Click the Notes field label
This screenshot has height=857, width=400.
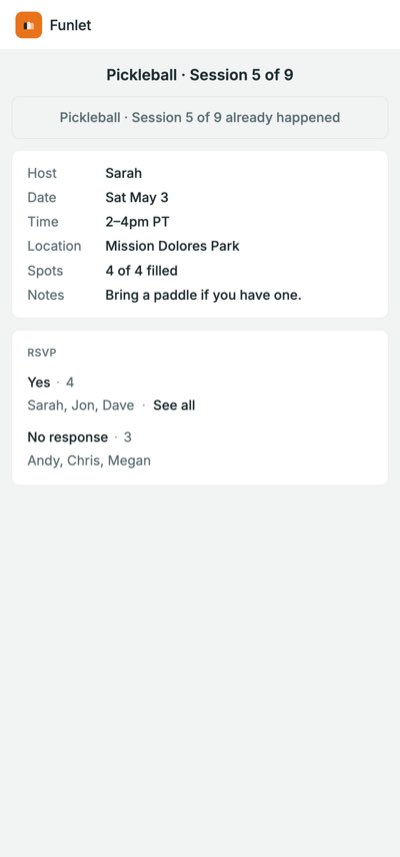(x=46, y=295)
